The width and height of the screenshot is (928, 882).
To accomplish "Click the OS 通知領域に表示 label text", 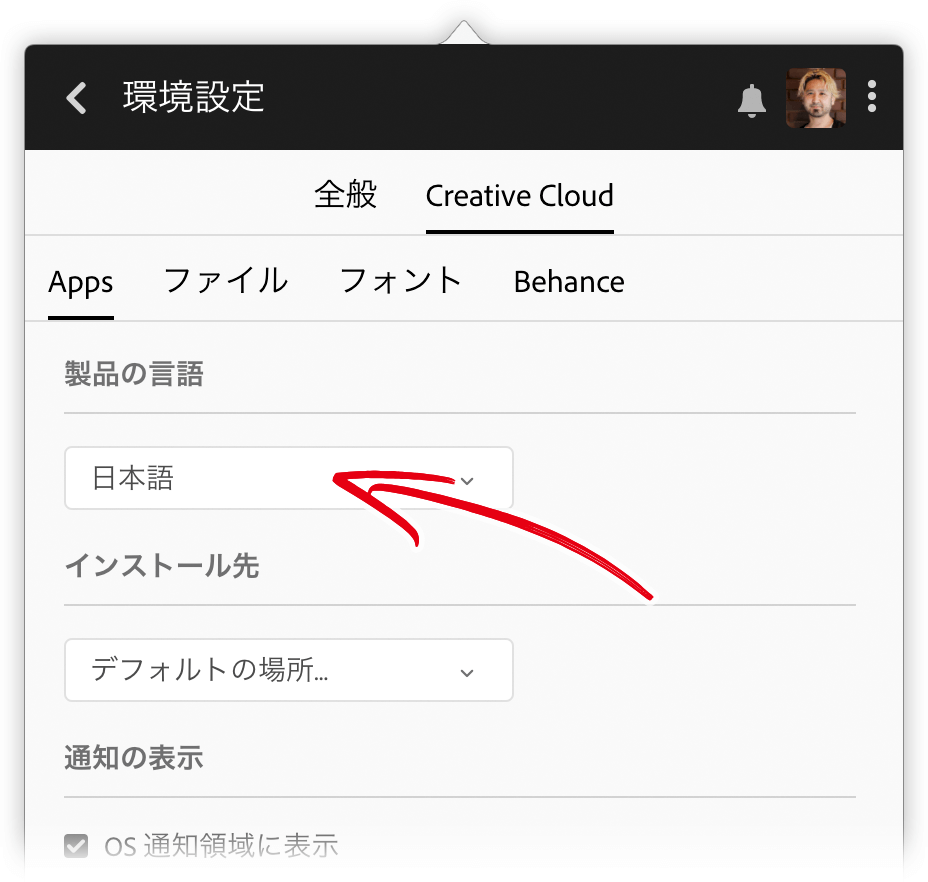I will (221, 846).
